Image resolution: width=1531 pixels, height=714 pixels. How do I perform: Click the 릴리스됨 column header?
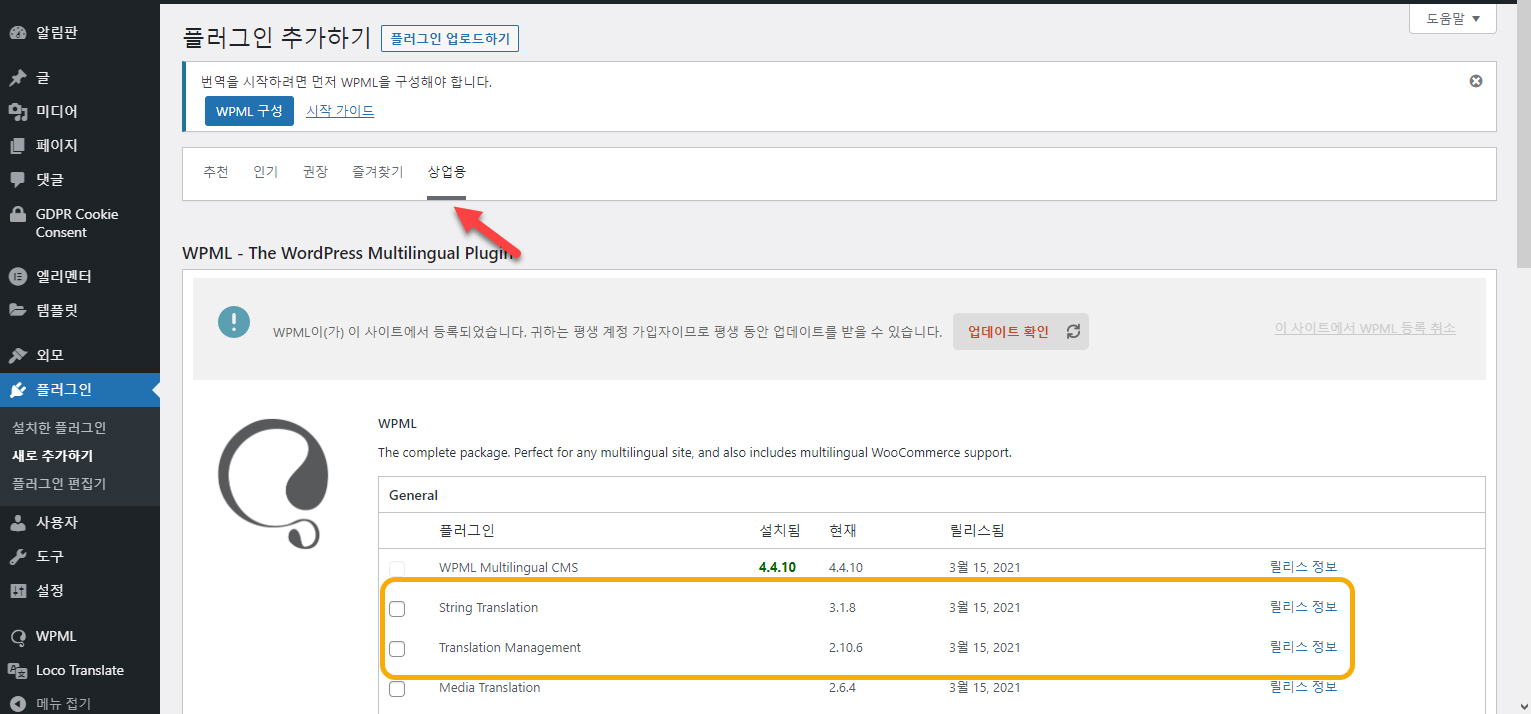pos(976,531)
